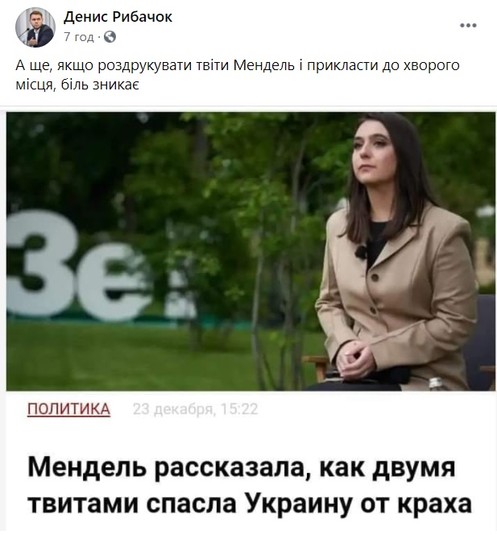
Task: Click the article date 23 декабря, 15:22
Action: click(x=195, y=409)
